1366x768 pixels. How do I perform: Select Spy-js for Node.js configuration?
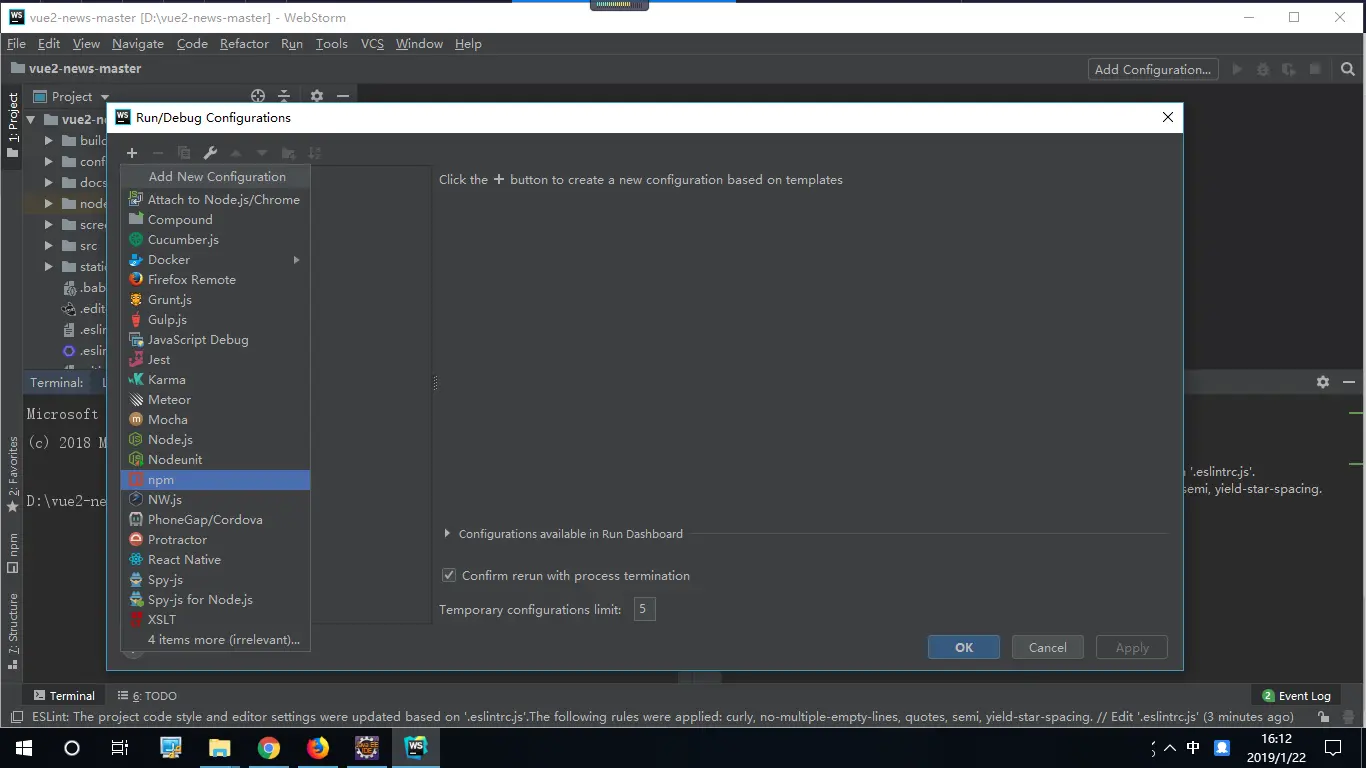[x=215, y=599]
